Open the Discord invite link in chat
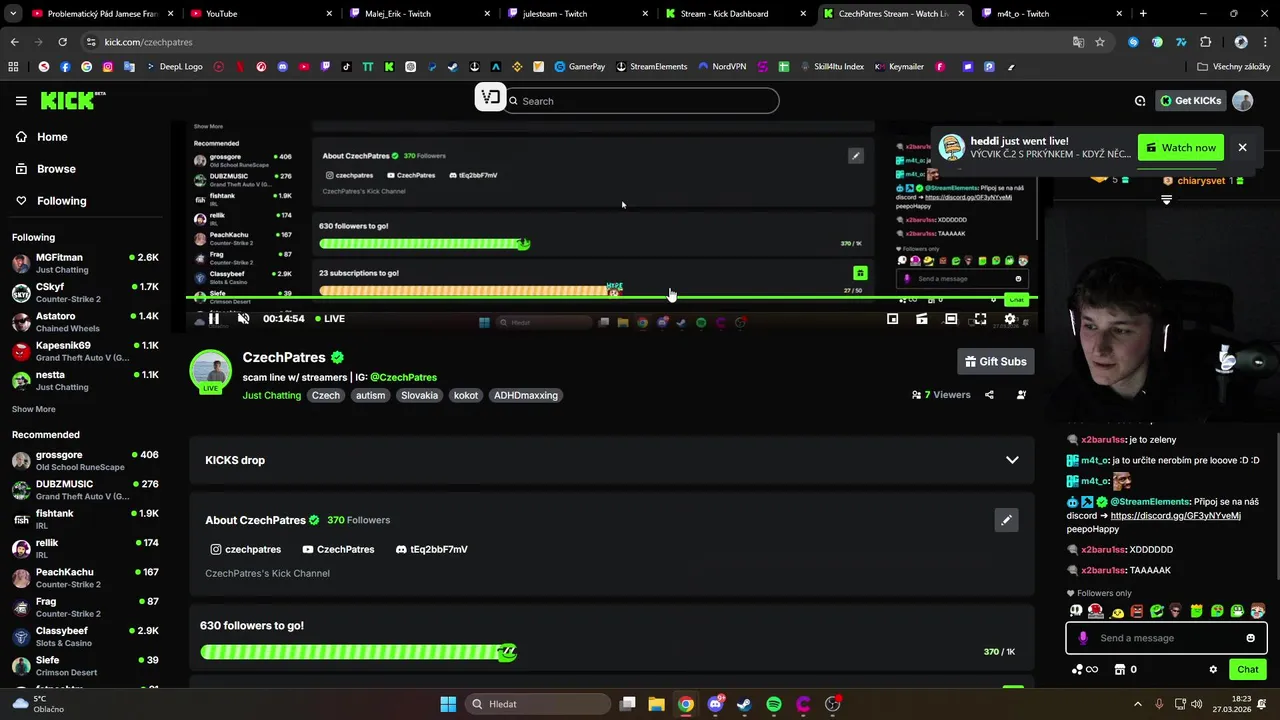The height and width of the screenshot is (720, 1280). click(x=1175, y=516)
